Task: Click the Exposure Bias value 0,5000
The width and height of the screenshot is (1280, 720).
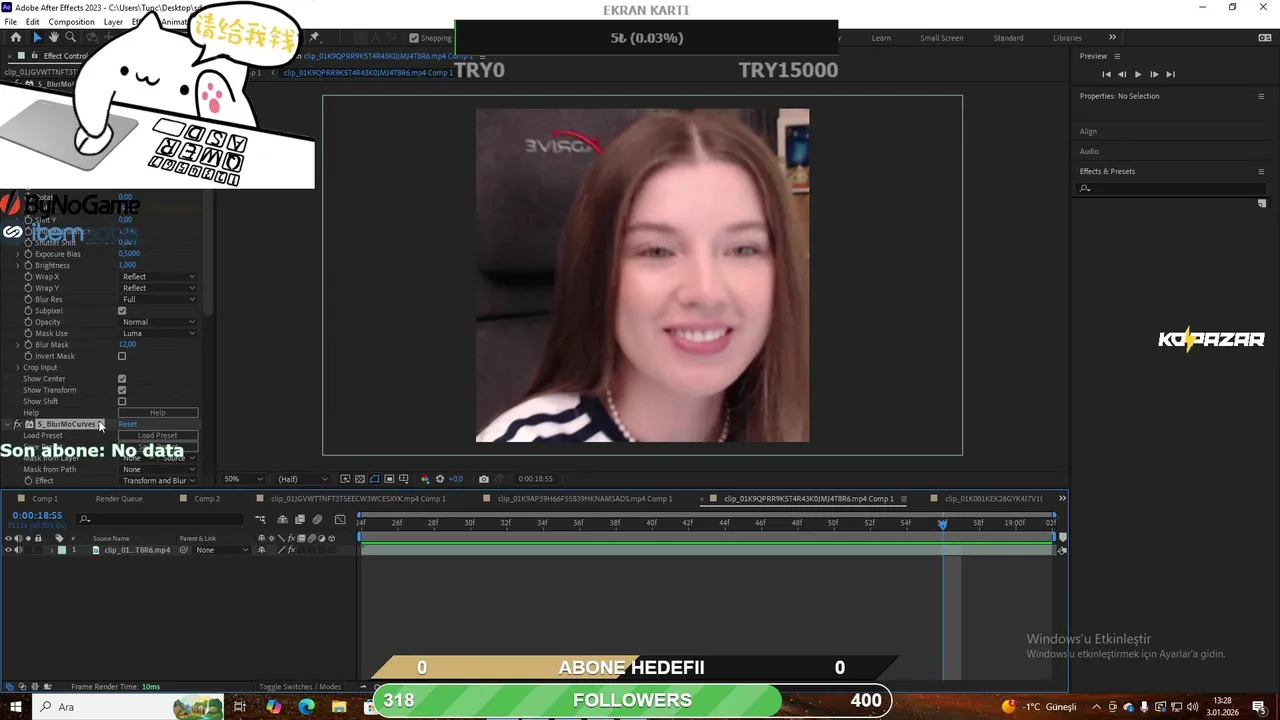Action: pos(129,254)
